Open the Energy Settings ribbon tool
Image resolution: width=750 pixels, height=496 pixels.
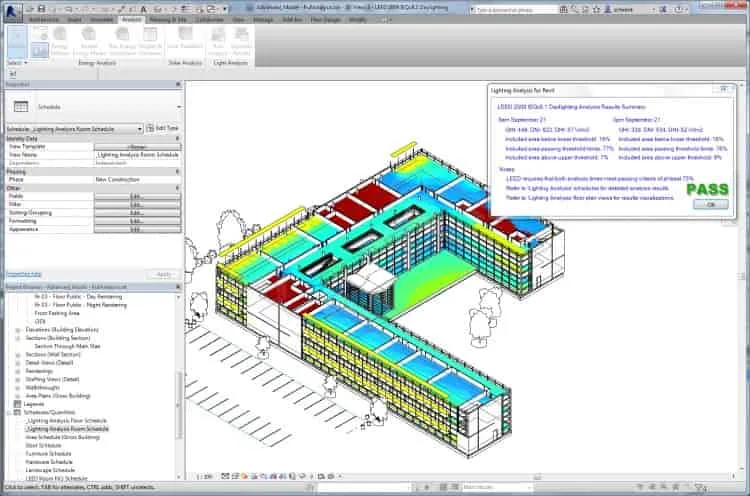pos(60,41)
